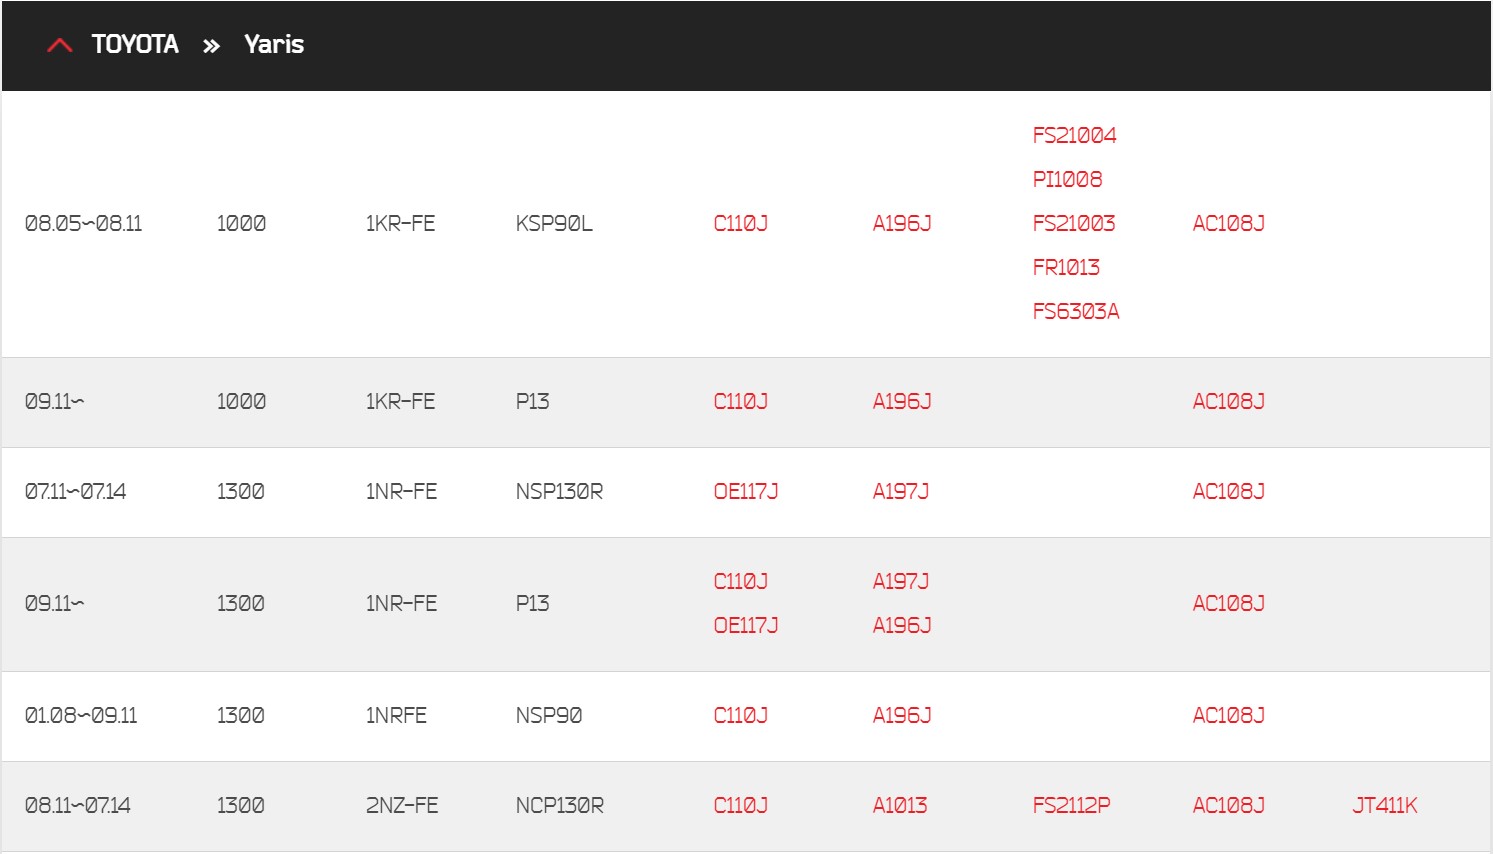Open part link FS6303A
Image resolution: width=1493 pixels, height=854 pixels.
pyautogui.click(x=1076, y=311)
